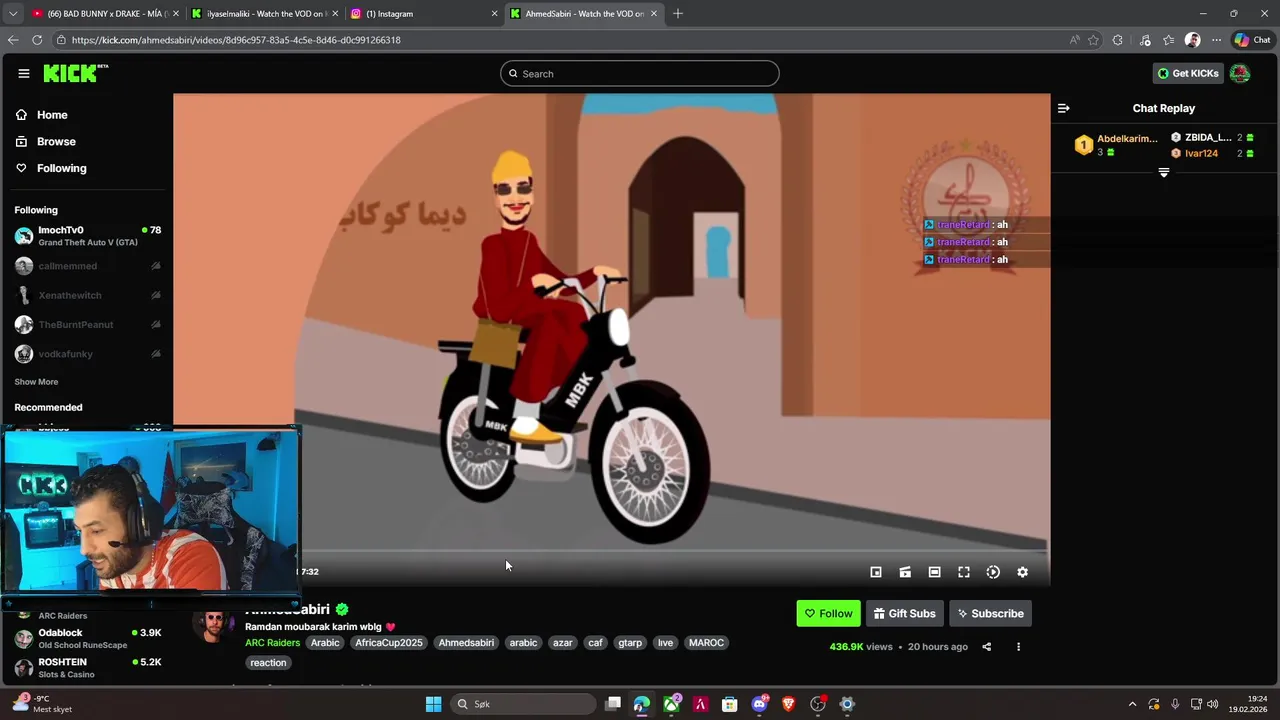
Task: Show hidden system tray icons
Action: pyautogui.click(x=1132, y=704)
